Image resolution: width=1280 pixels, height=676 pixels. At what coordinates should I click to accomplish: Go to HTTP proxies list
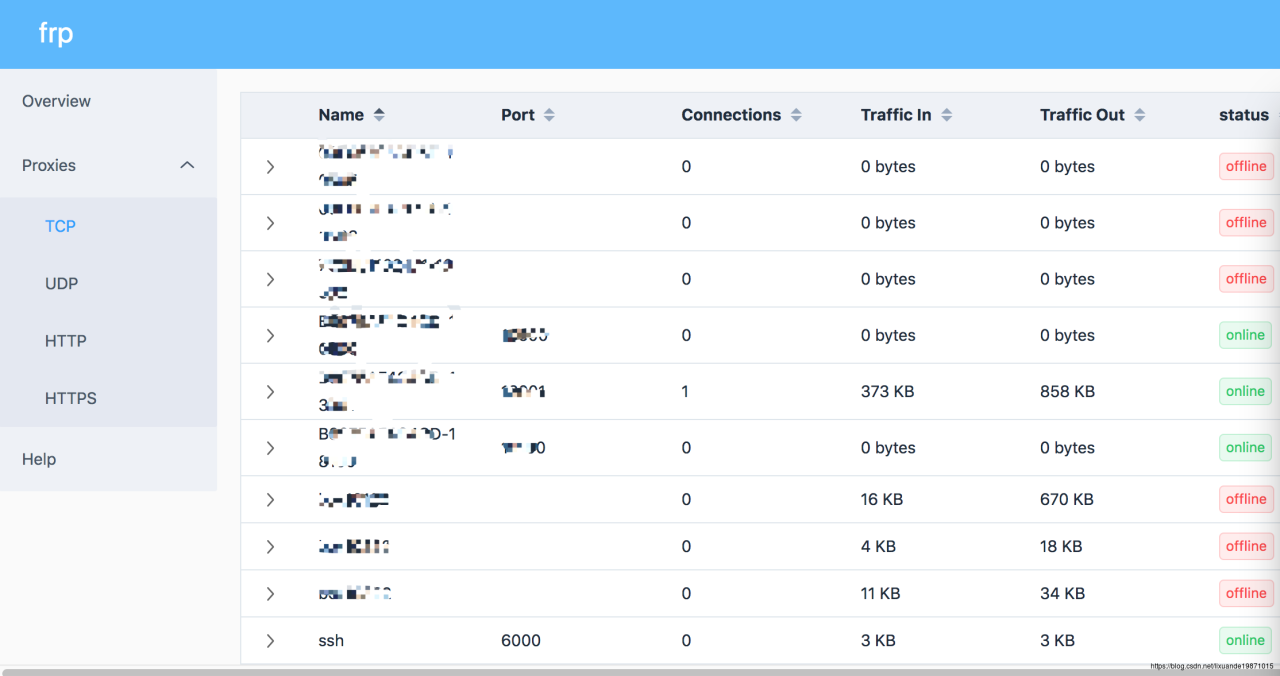tap(66, 341)
